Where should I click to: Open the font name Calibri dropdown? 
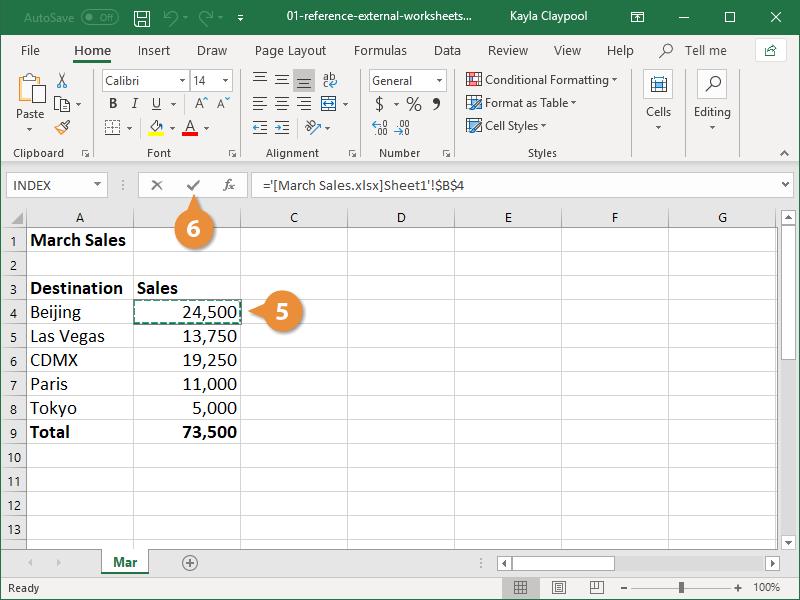click(182, 81)
